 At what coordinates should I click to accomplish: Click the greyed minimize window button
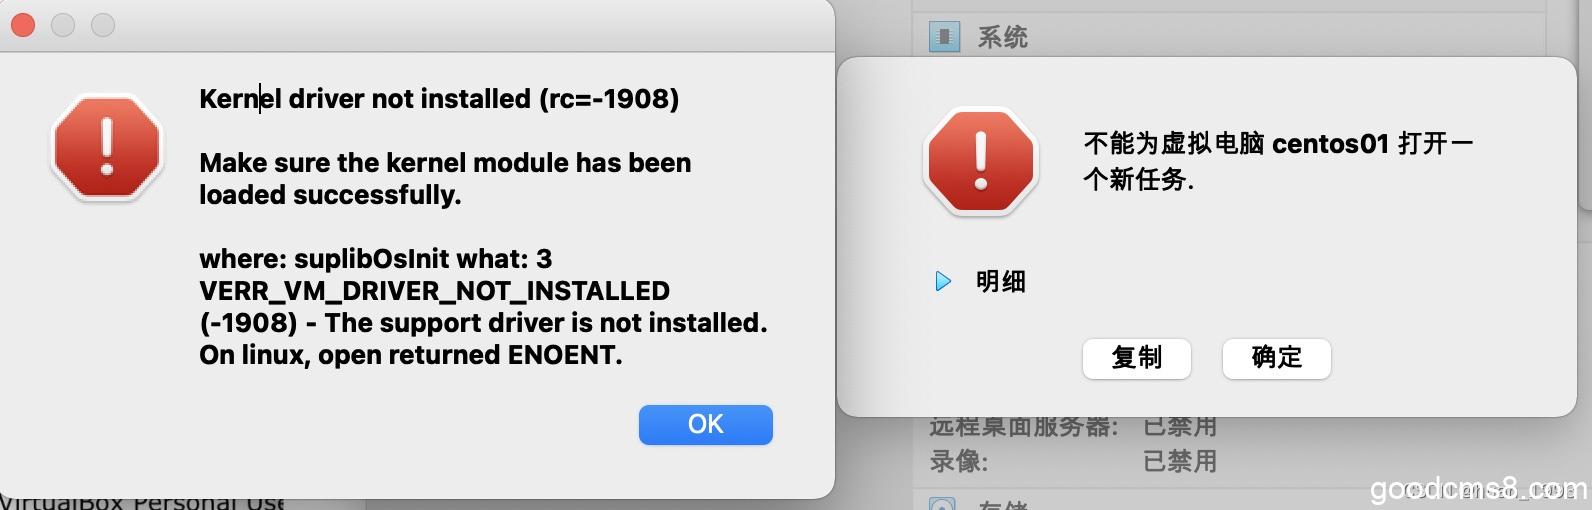click(63, 25)
